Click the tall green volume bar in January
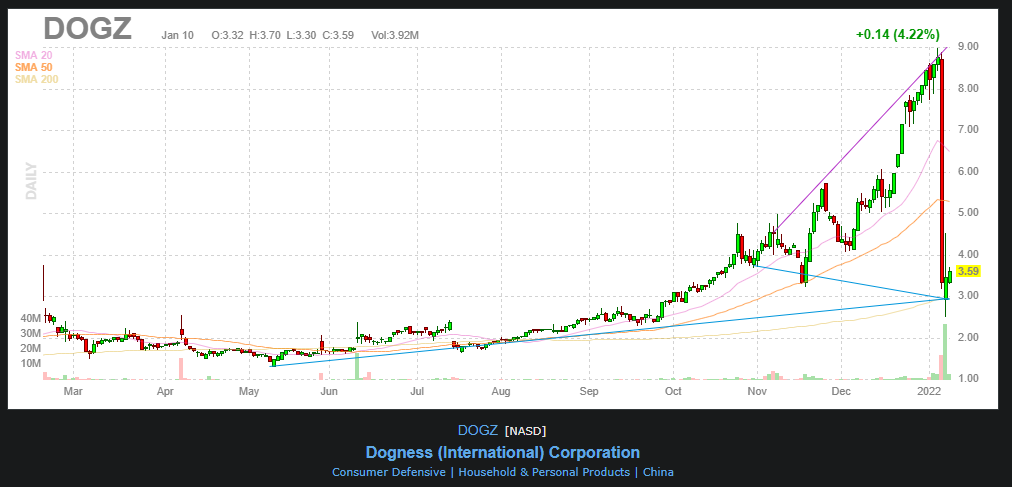The height and width of the screenshot is (487, 1012). 945,352
